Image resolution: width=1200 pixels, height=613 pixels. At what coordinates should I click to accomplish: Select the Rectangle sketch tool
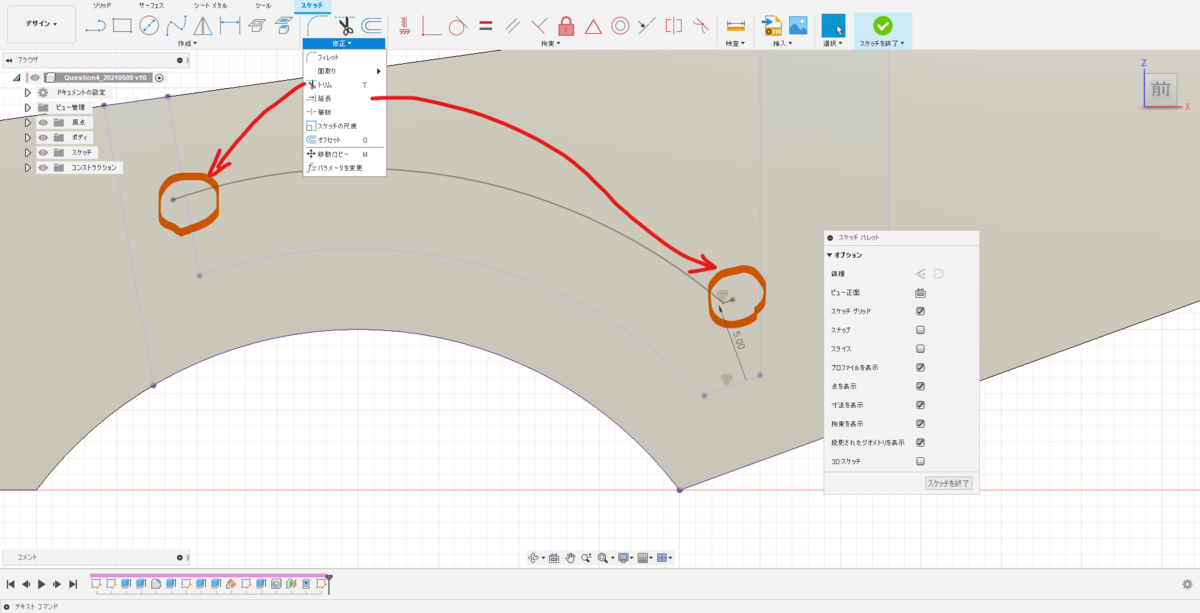tap(123, 26)
